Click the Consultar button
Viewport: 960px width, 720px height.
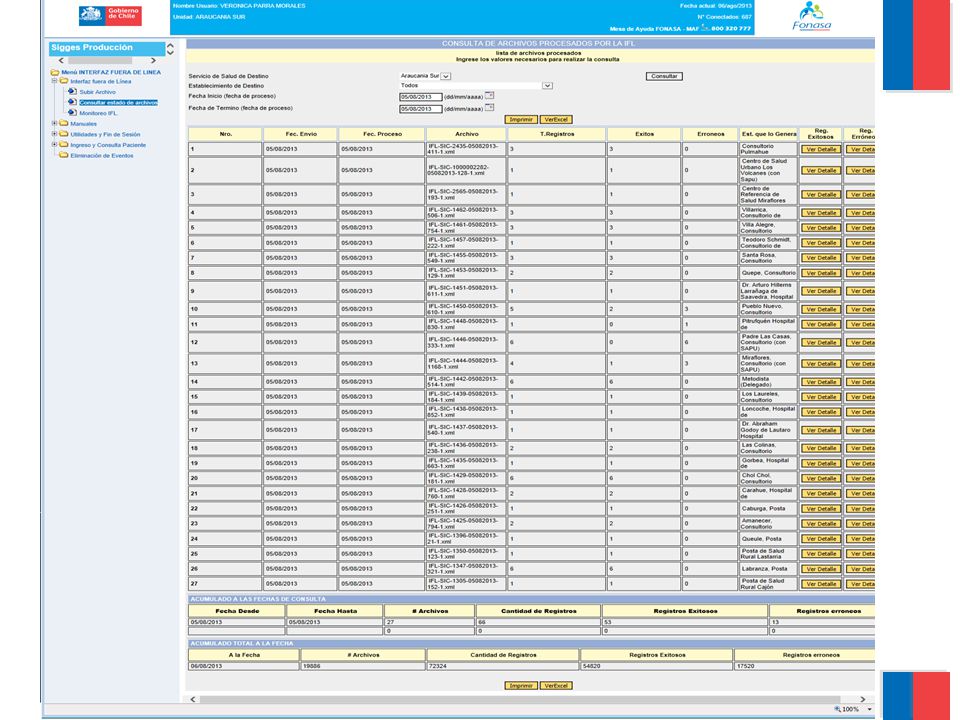(664, 77)
